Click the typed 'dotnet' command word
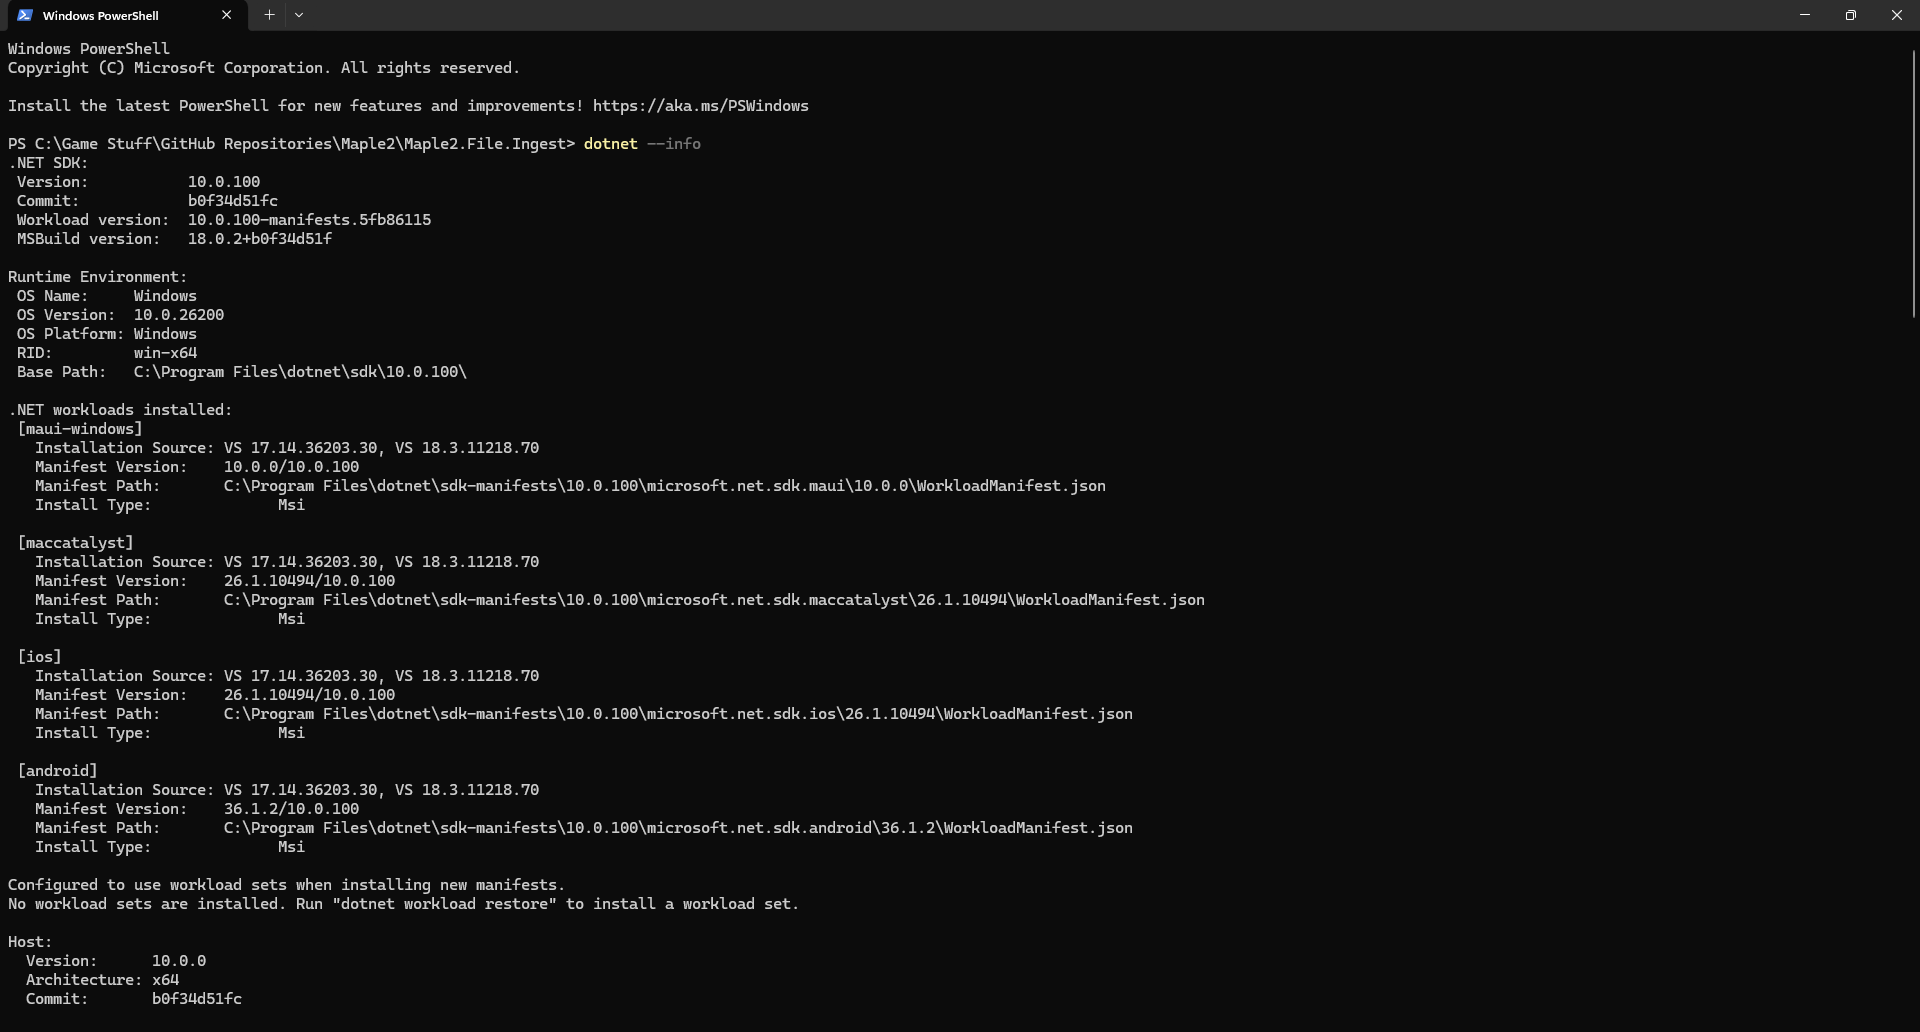Viewport: 1920px width, 1032px height. (x=611, y=144)
